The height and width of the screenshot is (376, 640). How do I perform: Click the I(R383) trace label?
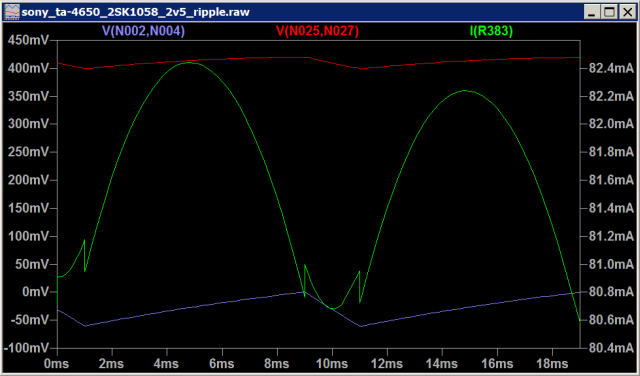pos(491,31)
